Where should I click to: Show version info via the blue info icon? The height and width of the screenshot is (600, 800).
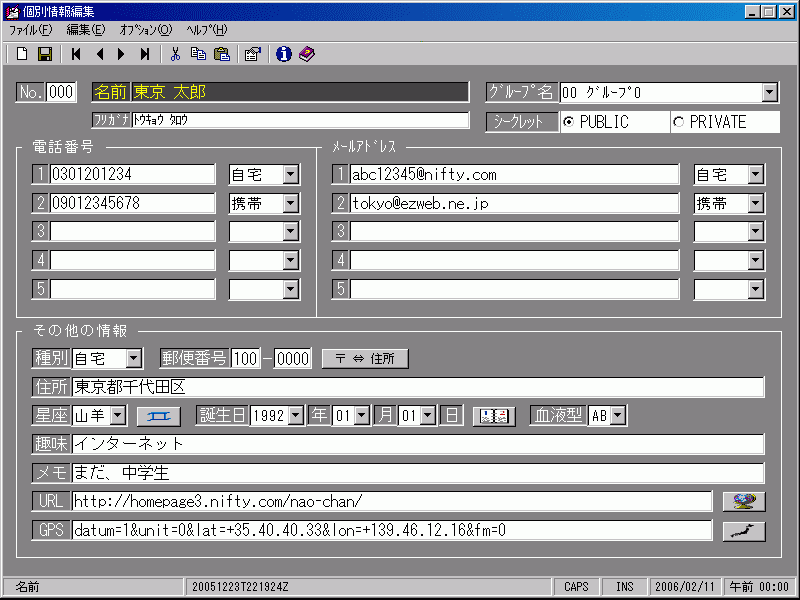click(284, 54)
